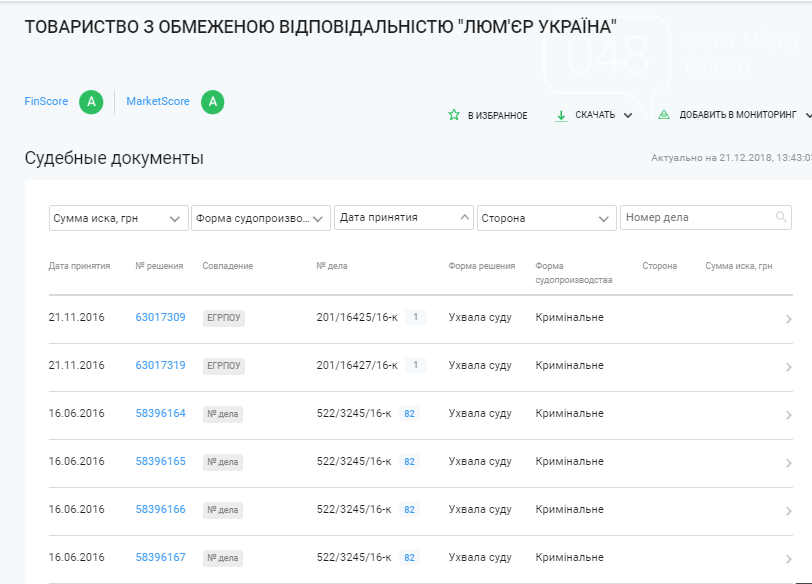Click ЕГРПОУ tag in row 63017319
The height and width of the screenshot is (584, 812).
[x=224, y=366]
